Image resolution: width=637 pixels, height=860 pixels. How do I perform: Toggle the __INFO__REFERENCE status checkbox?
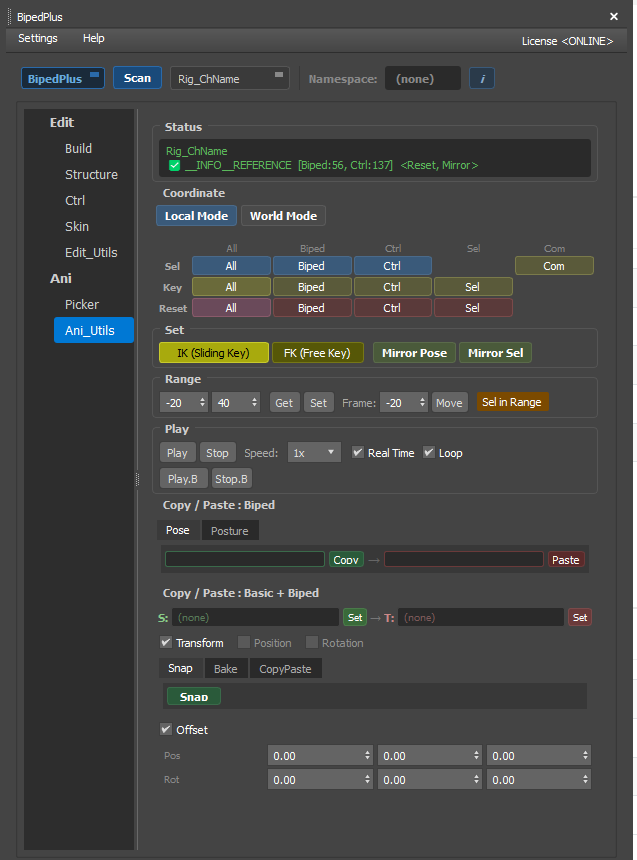click(x=174, y=165)
